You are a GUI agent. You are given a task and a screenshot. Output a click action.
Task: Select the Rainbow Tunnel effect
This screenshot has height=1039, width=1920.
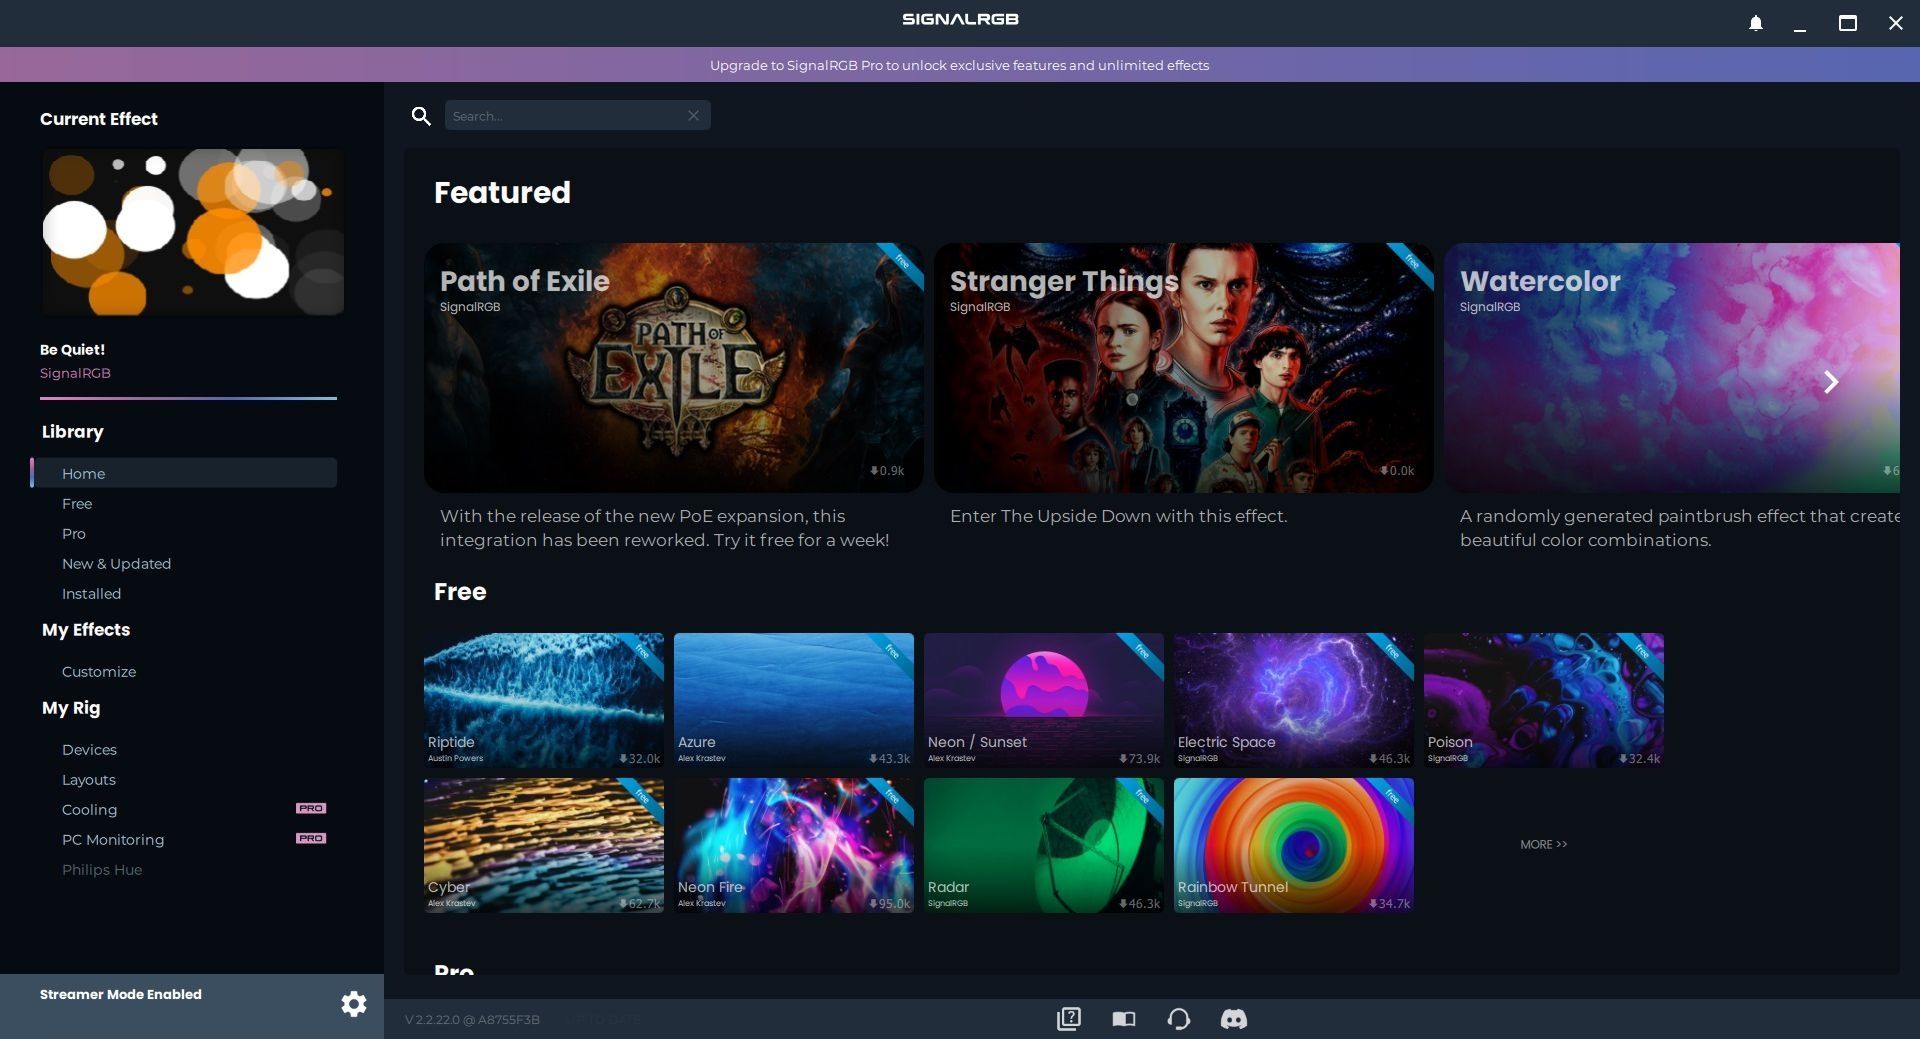tap(1294, 845)
